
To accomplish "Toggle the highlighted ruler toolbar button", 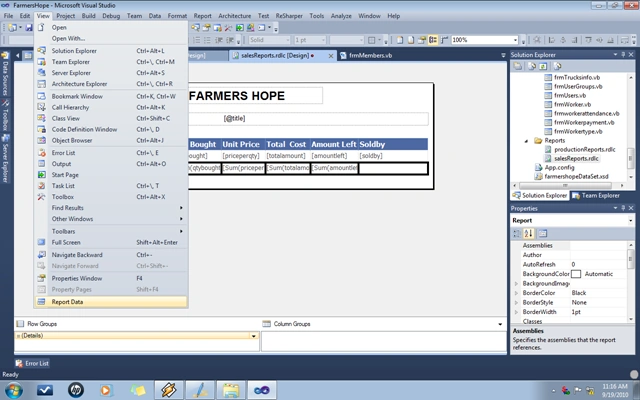I will pos(433,40).
